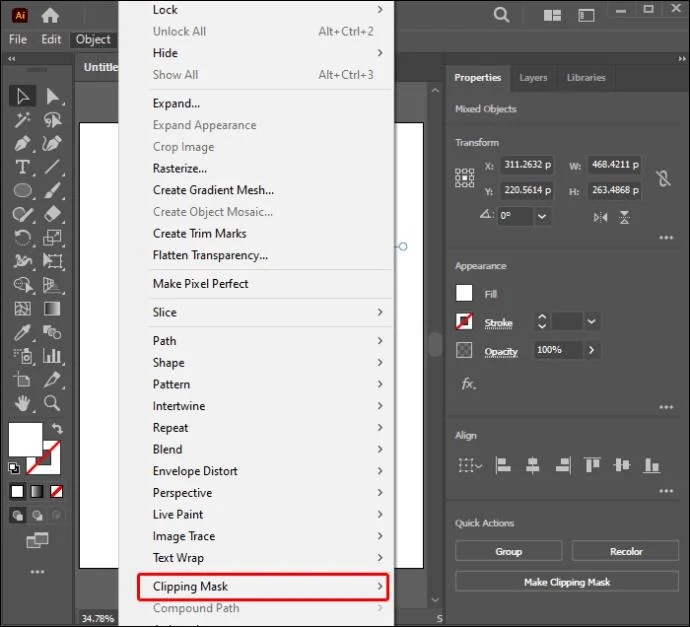This screenshot has width=690, height=627.
Task: Flip selection along horizontal axis
Action: [x=600, y=217]
